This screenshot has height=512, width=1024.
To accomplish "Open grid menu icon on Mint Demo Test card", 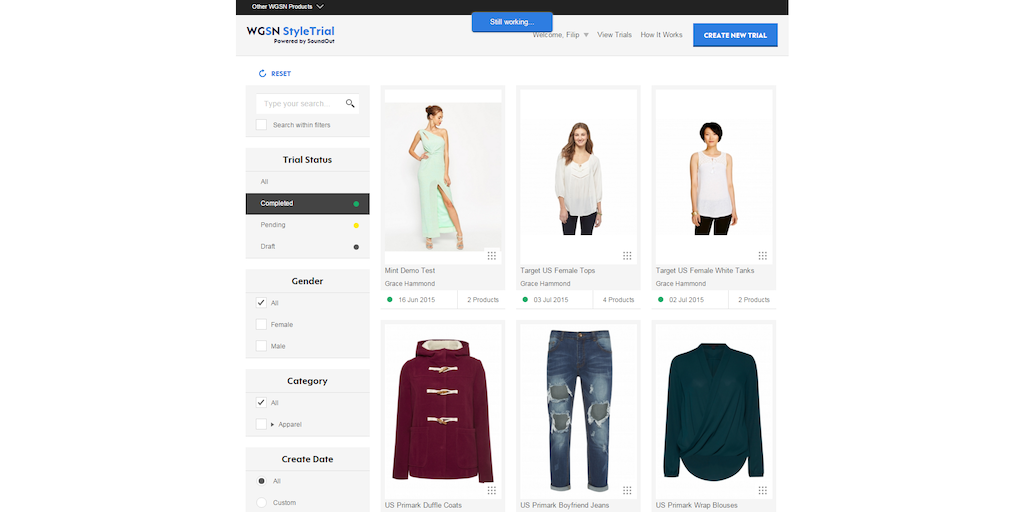I will coord(492,255).
